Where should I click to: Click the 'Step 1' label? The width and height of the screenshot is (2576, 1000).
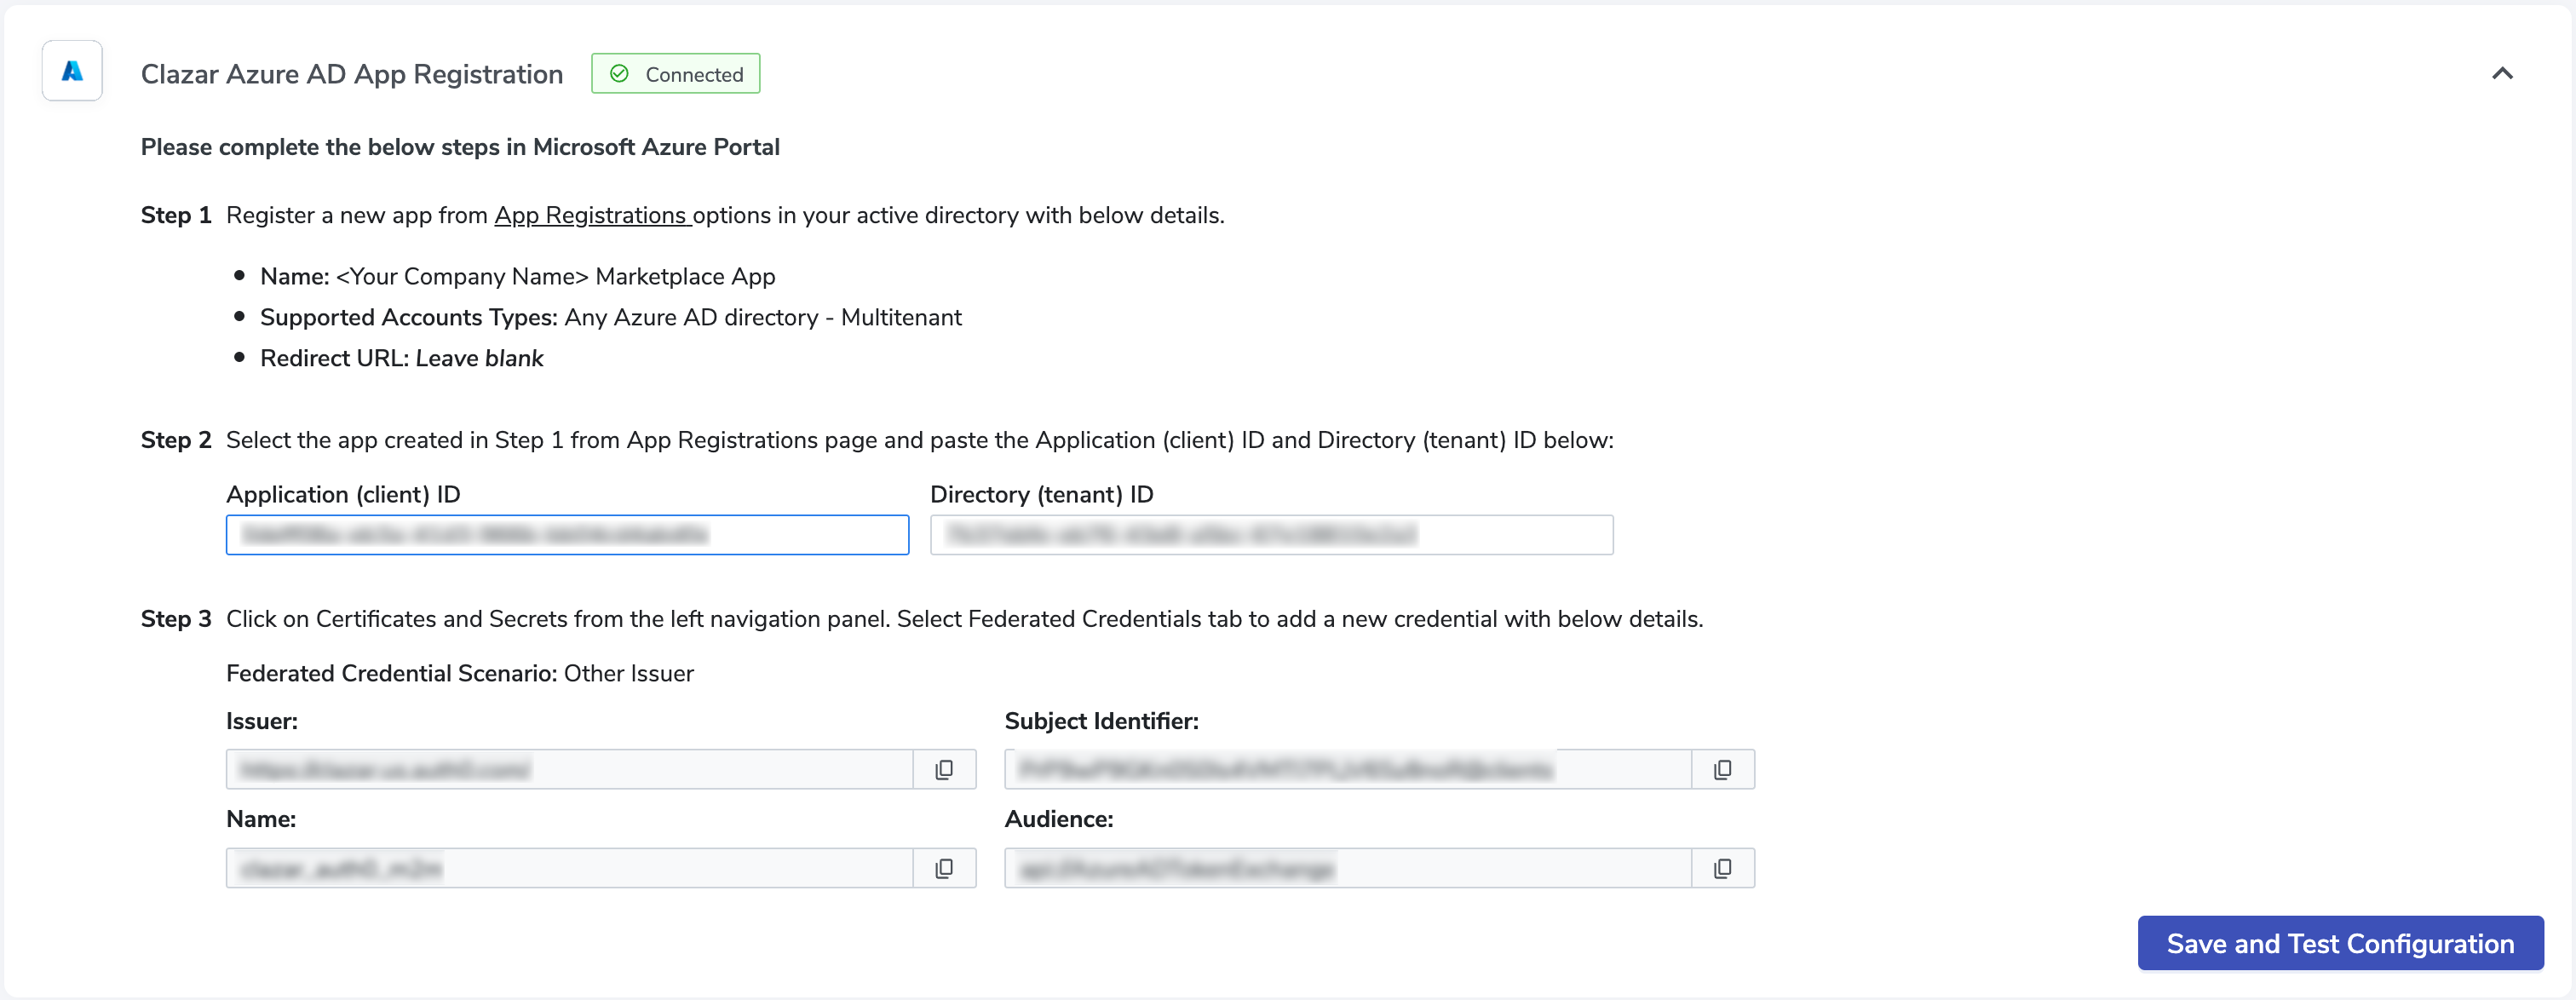(x=176, y=215)
